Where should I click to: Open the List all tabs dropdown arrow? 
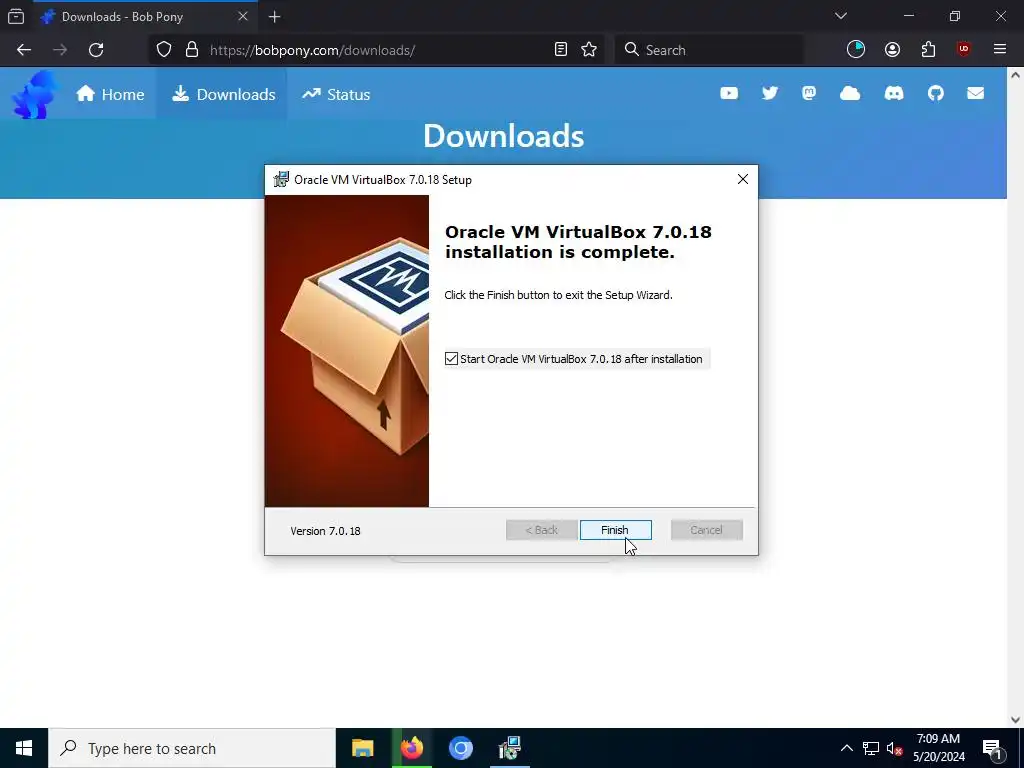[841, 16]
